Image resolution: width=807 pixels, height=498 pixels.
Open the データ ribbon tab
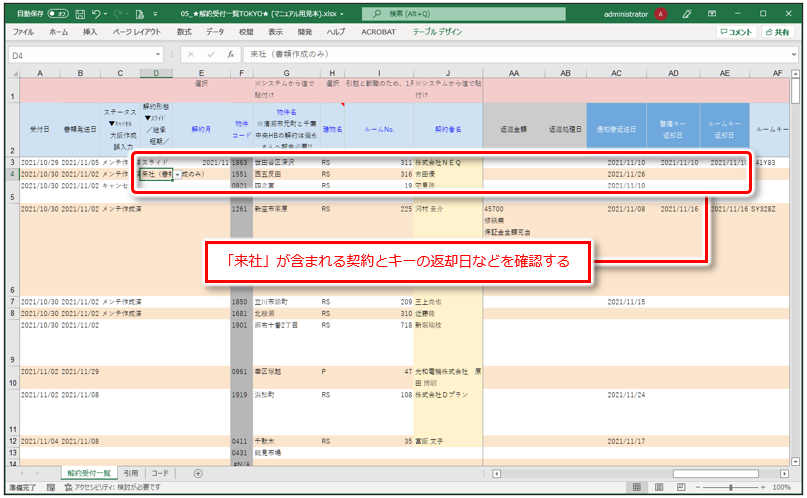tap(215, 32)
